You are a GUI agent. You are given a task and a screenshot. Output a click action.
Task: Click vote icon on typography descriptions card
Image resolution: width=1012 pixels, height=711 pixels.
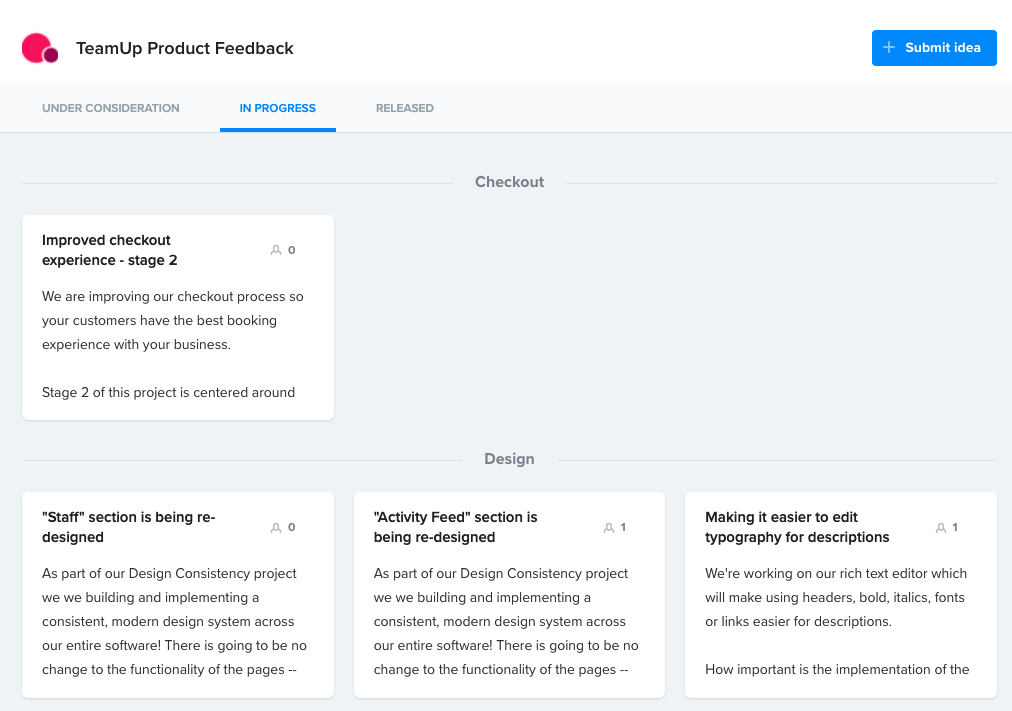pos(940,527)
